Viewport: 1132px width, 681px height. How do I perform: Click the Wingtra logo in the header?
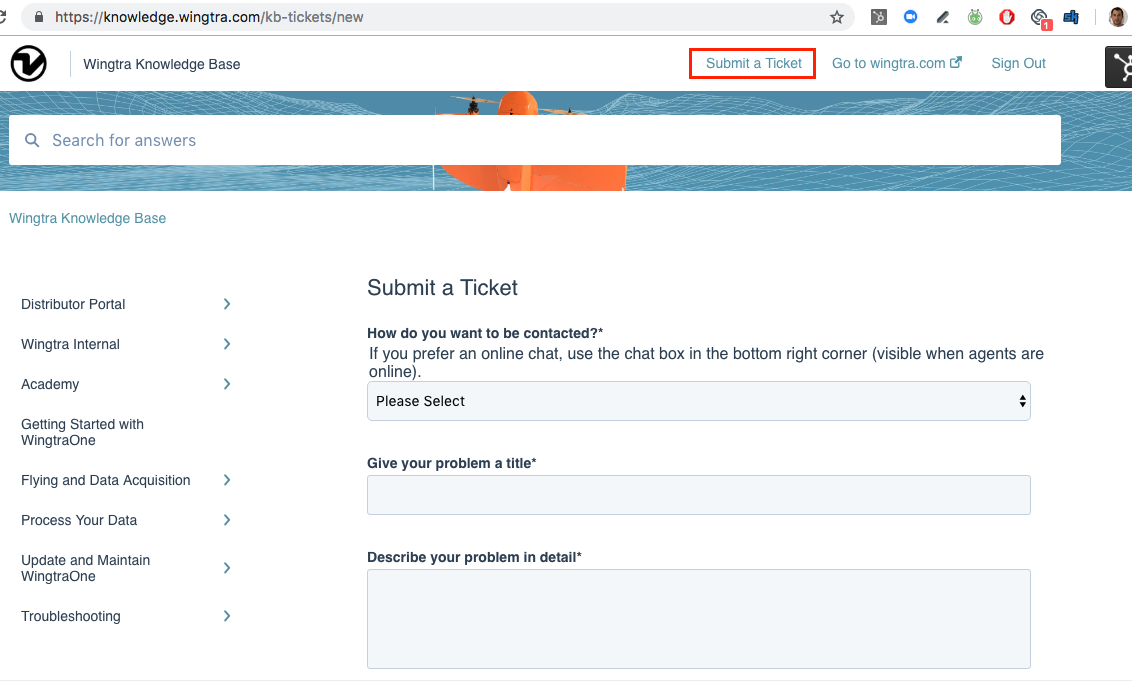click(28, 63)
